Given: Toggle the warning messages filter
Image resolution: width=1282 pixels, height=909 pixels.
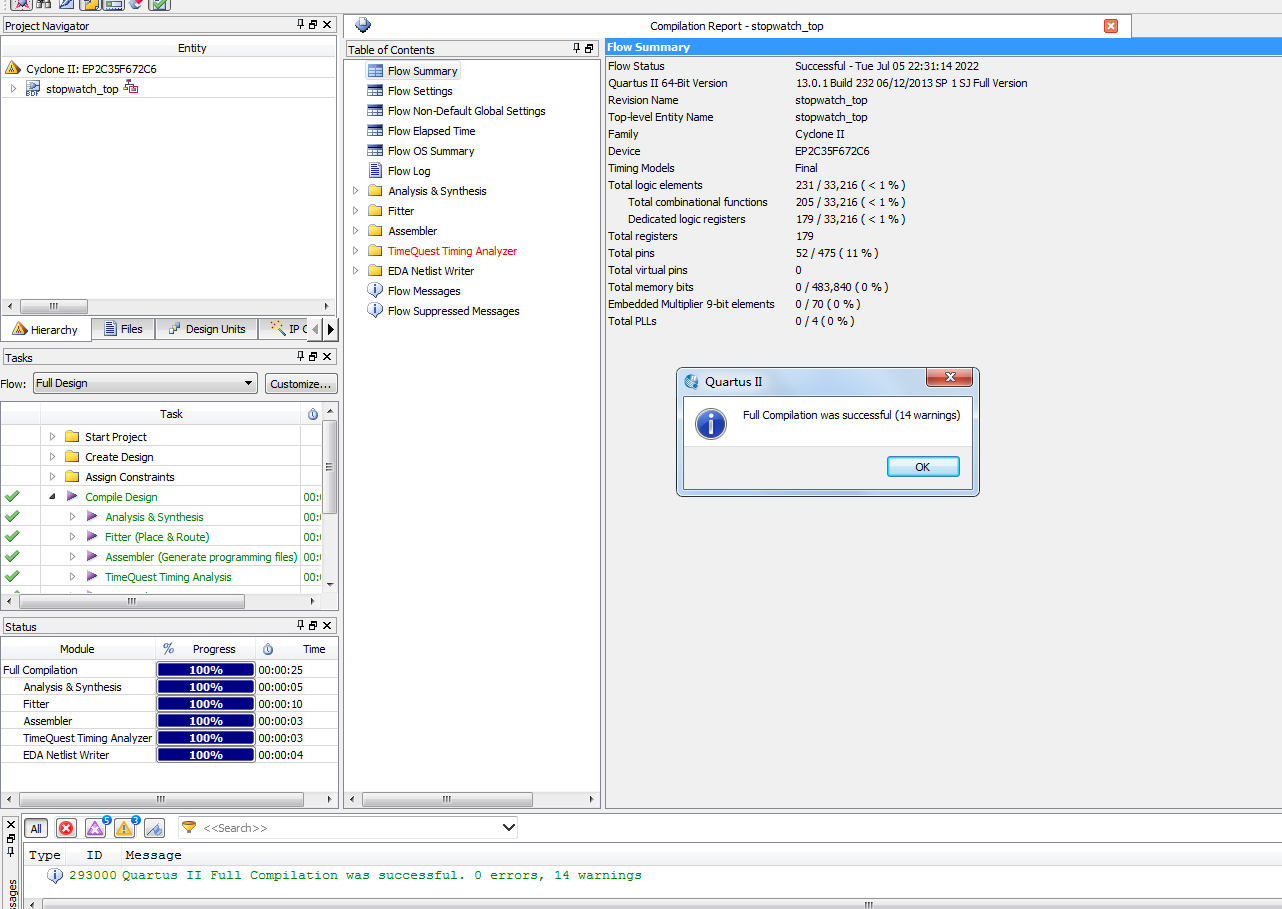Looking at the screenshot, I should [x=125, y=827].
